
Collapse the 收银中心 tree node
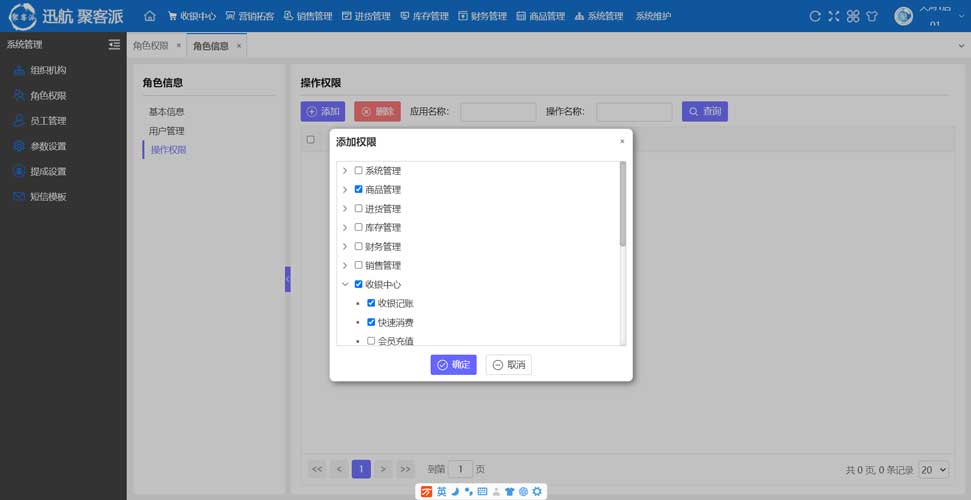point(345,284)
